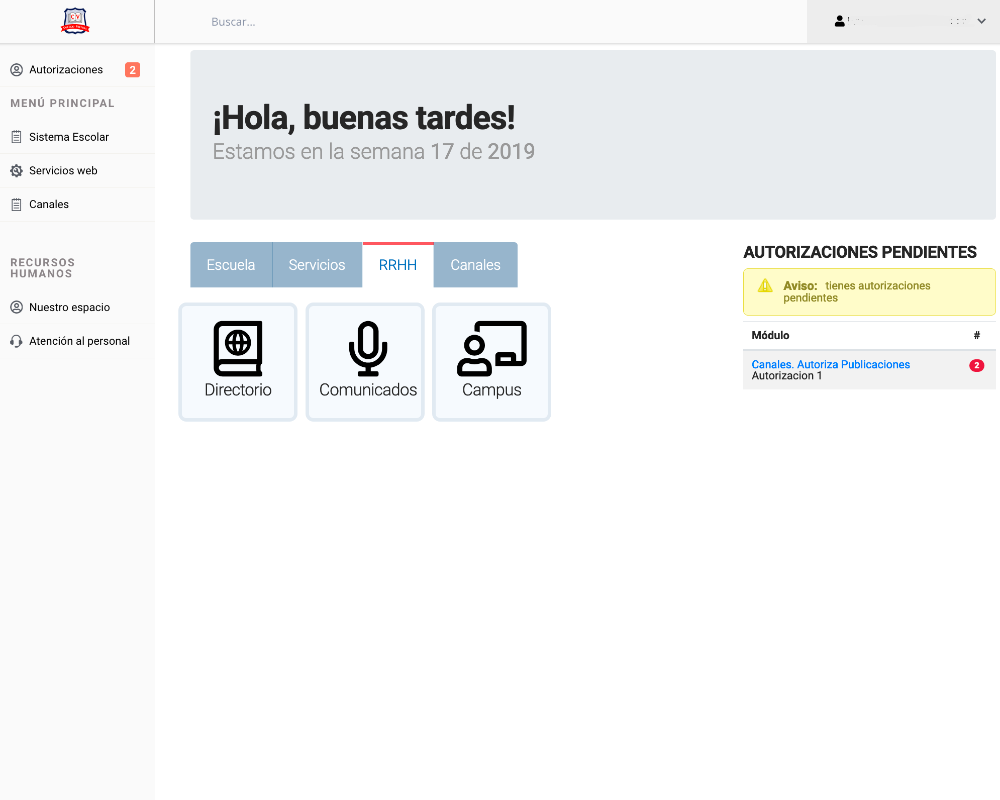The width and height of the screenshot is (1000, 800).
Task: Click the school crest logo
Action: 75,21
